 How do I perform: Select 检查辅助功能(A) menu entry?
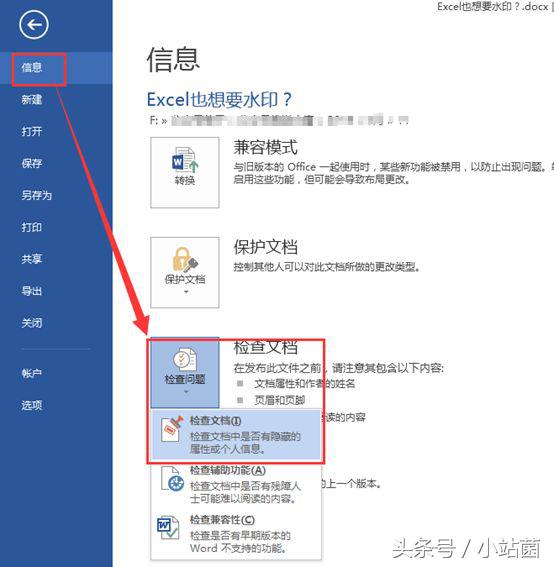click(236, 484)
